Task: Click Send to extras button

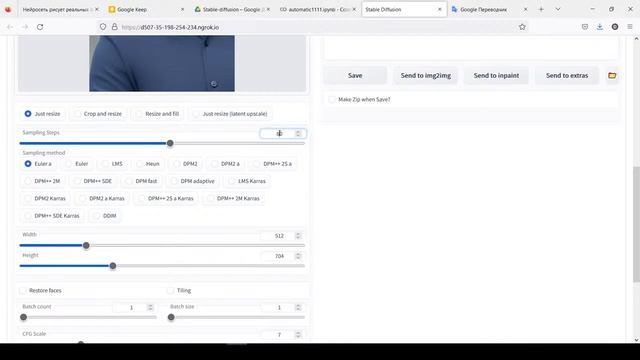Action: click(567, 76)
